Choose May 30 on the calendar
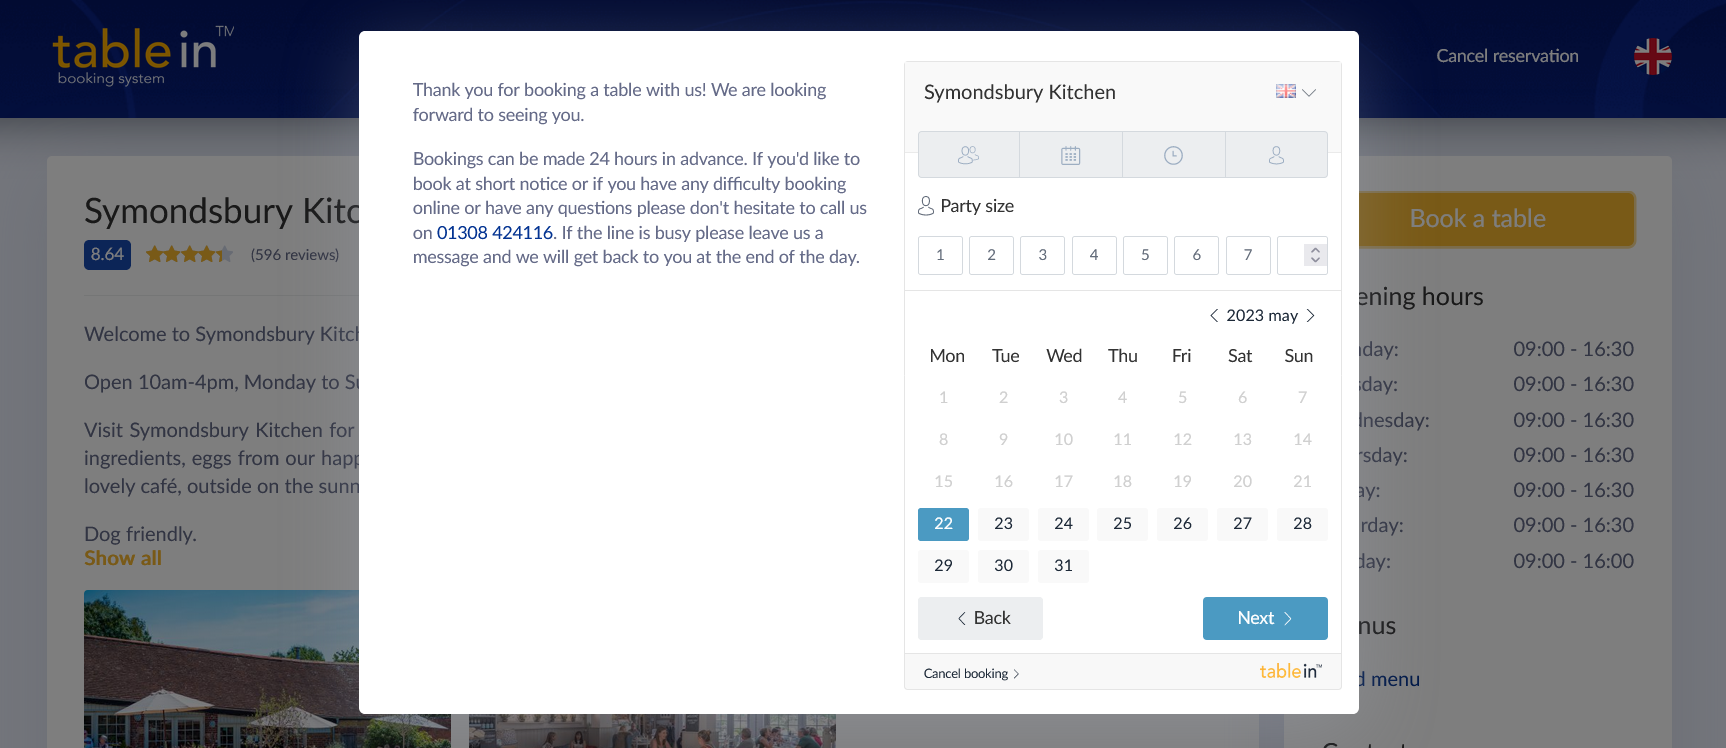 click(x=1003, y=566)
